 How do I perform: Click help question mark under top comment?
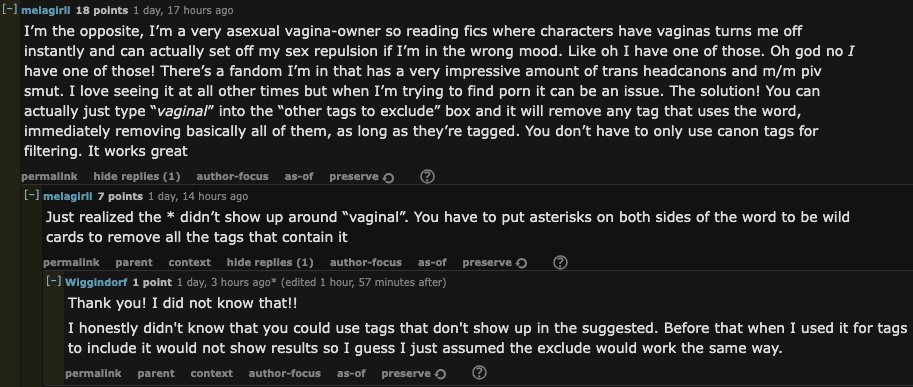427,176
